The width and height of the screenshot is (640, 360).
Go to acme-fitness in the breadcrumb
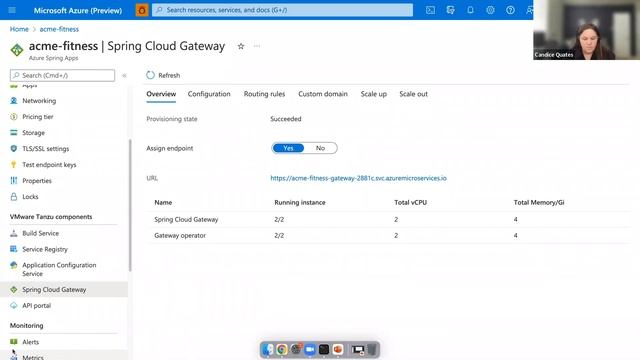click(x=59, y=29)
